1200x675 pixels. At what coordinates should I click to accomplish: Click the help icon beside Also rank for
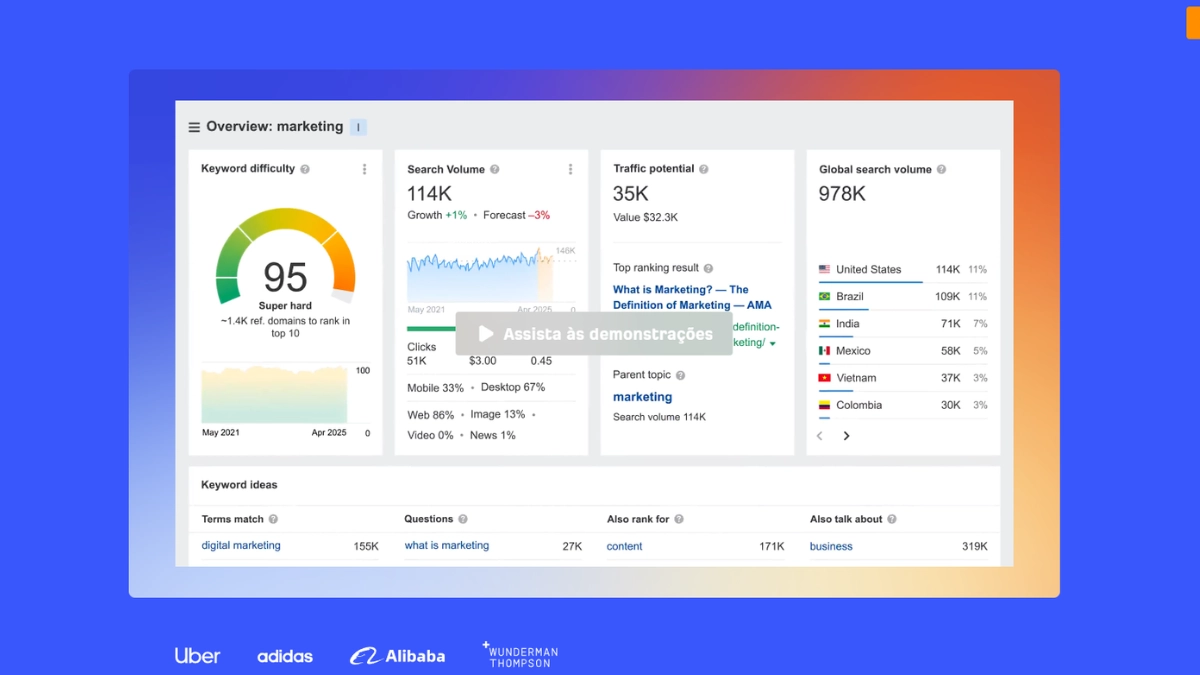tap(679, 519)
